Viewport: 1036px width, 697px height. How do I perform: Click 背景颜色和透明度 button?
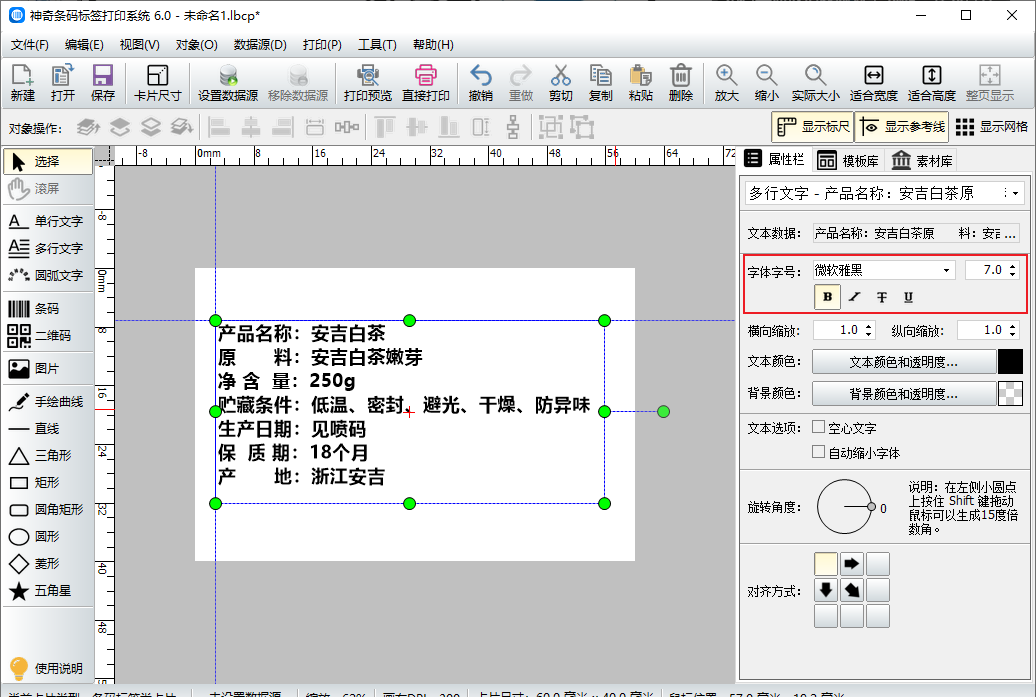tap(903, 394)
